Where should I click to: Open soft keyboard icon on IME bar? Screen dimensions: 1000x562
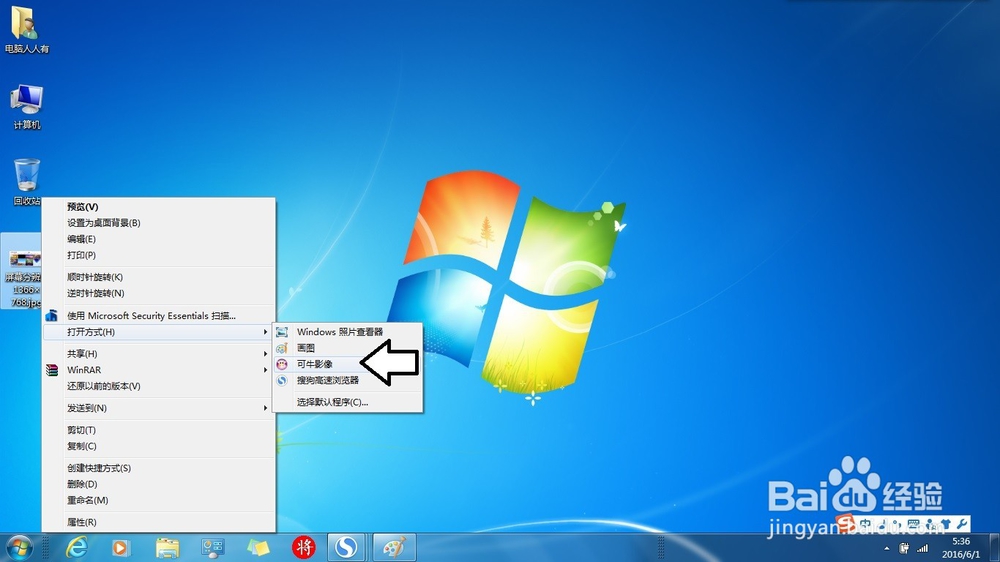point(914,525)
